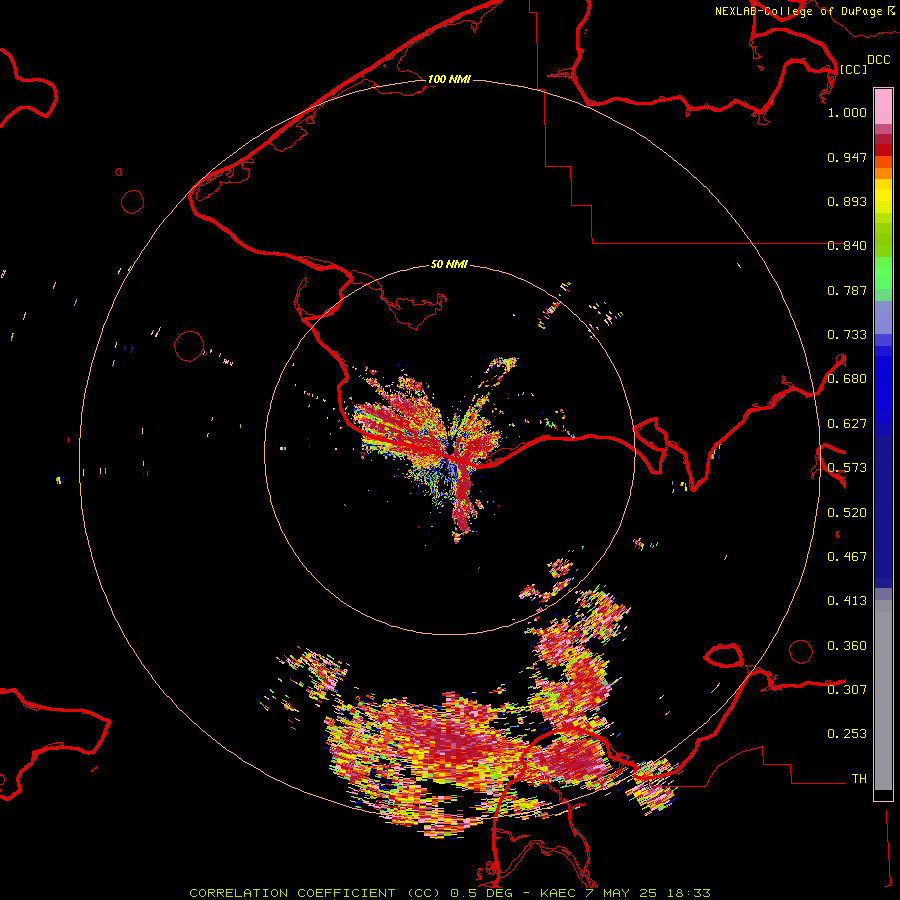The width and height of the screenshot is (900, 900).
Task: Select the 0.627 scale value
Action: pyautogui.click(x=847, y=424)
